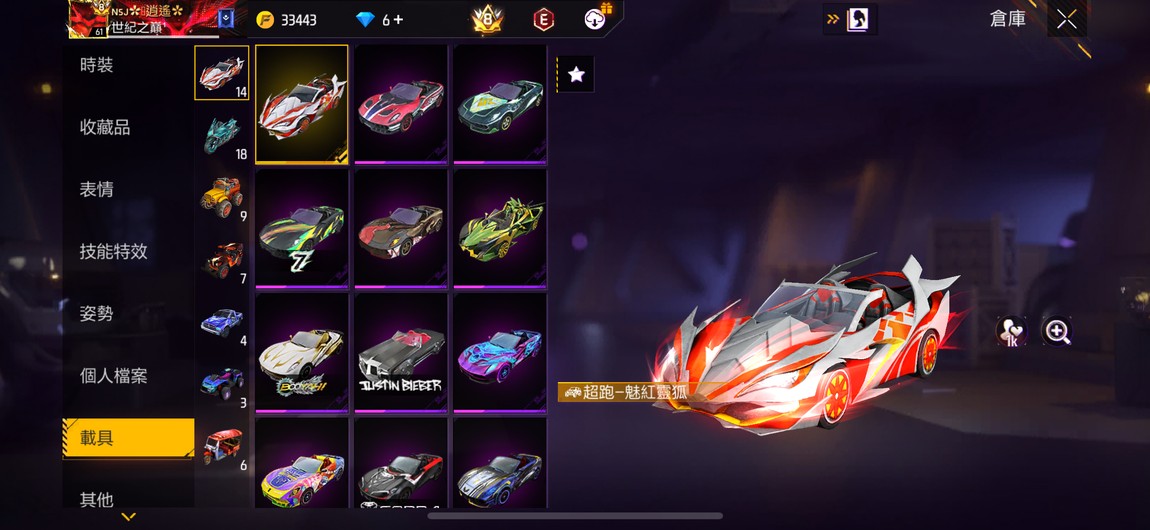This screenshot has width=1150, height=530.
Task: Open the 時裝 tab
Action: click(96, 65)
